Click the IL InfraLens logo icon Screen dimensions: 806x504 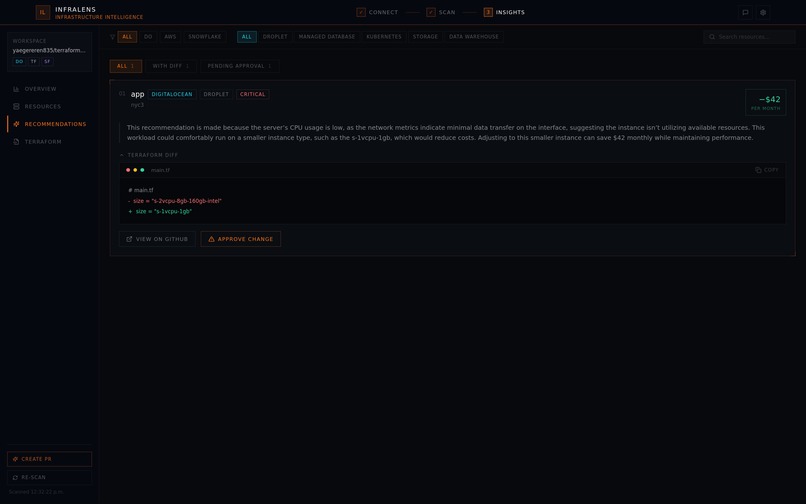pos(43,12)
